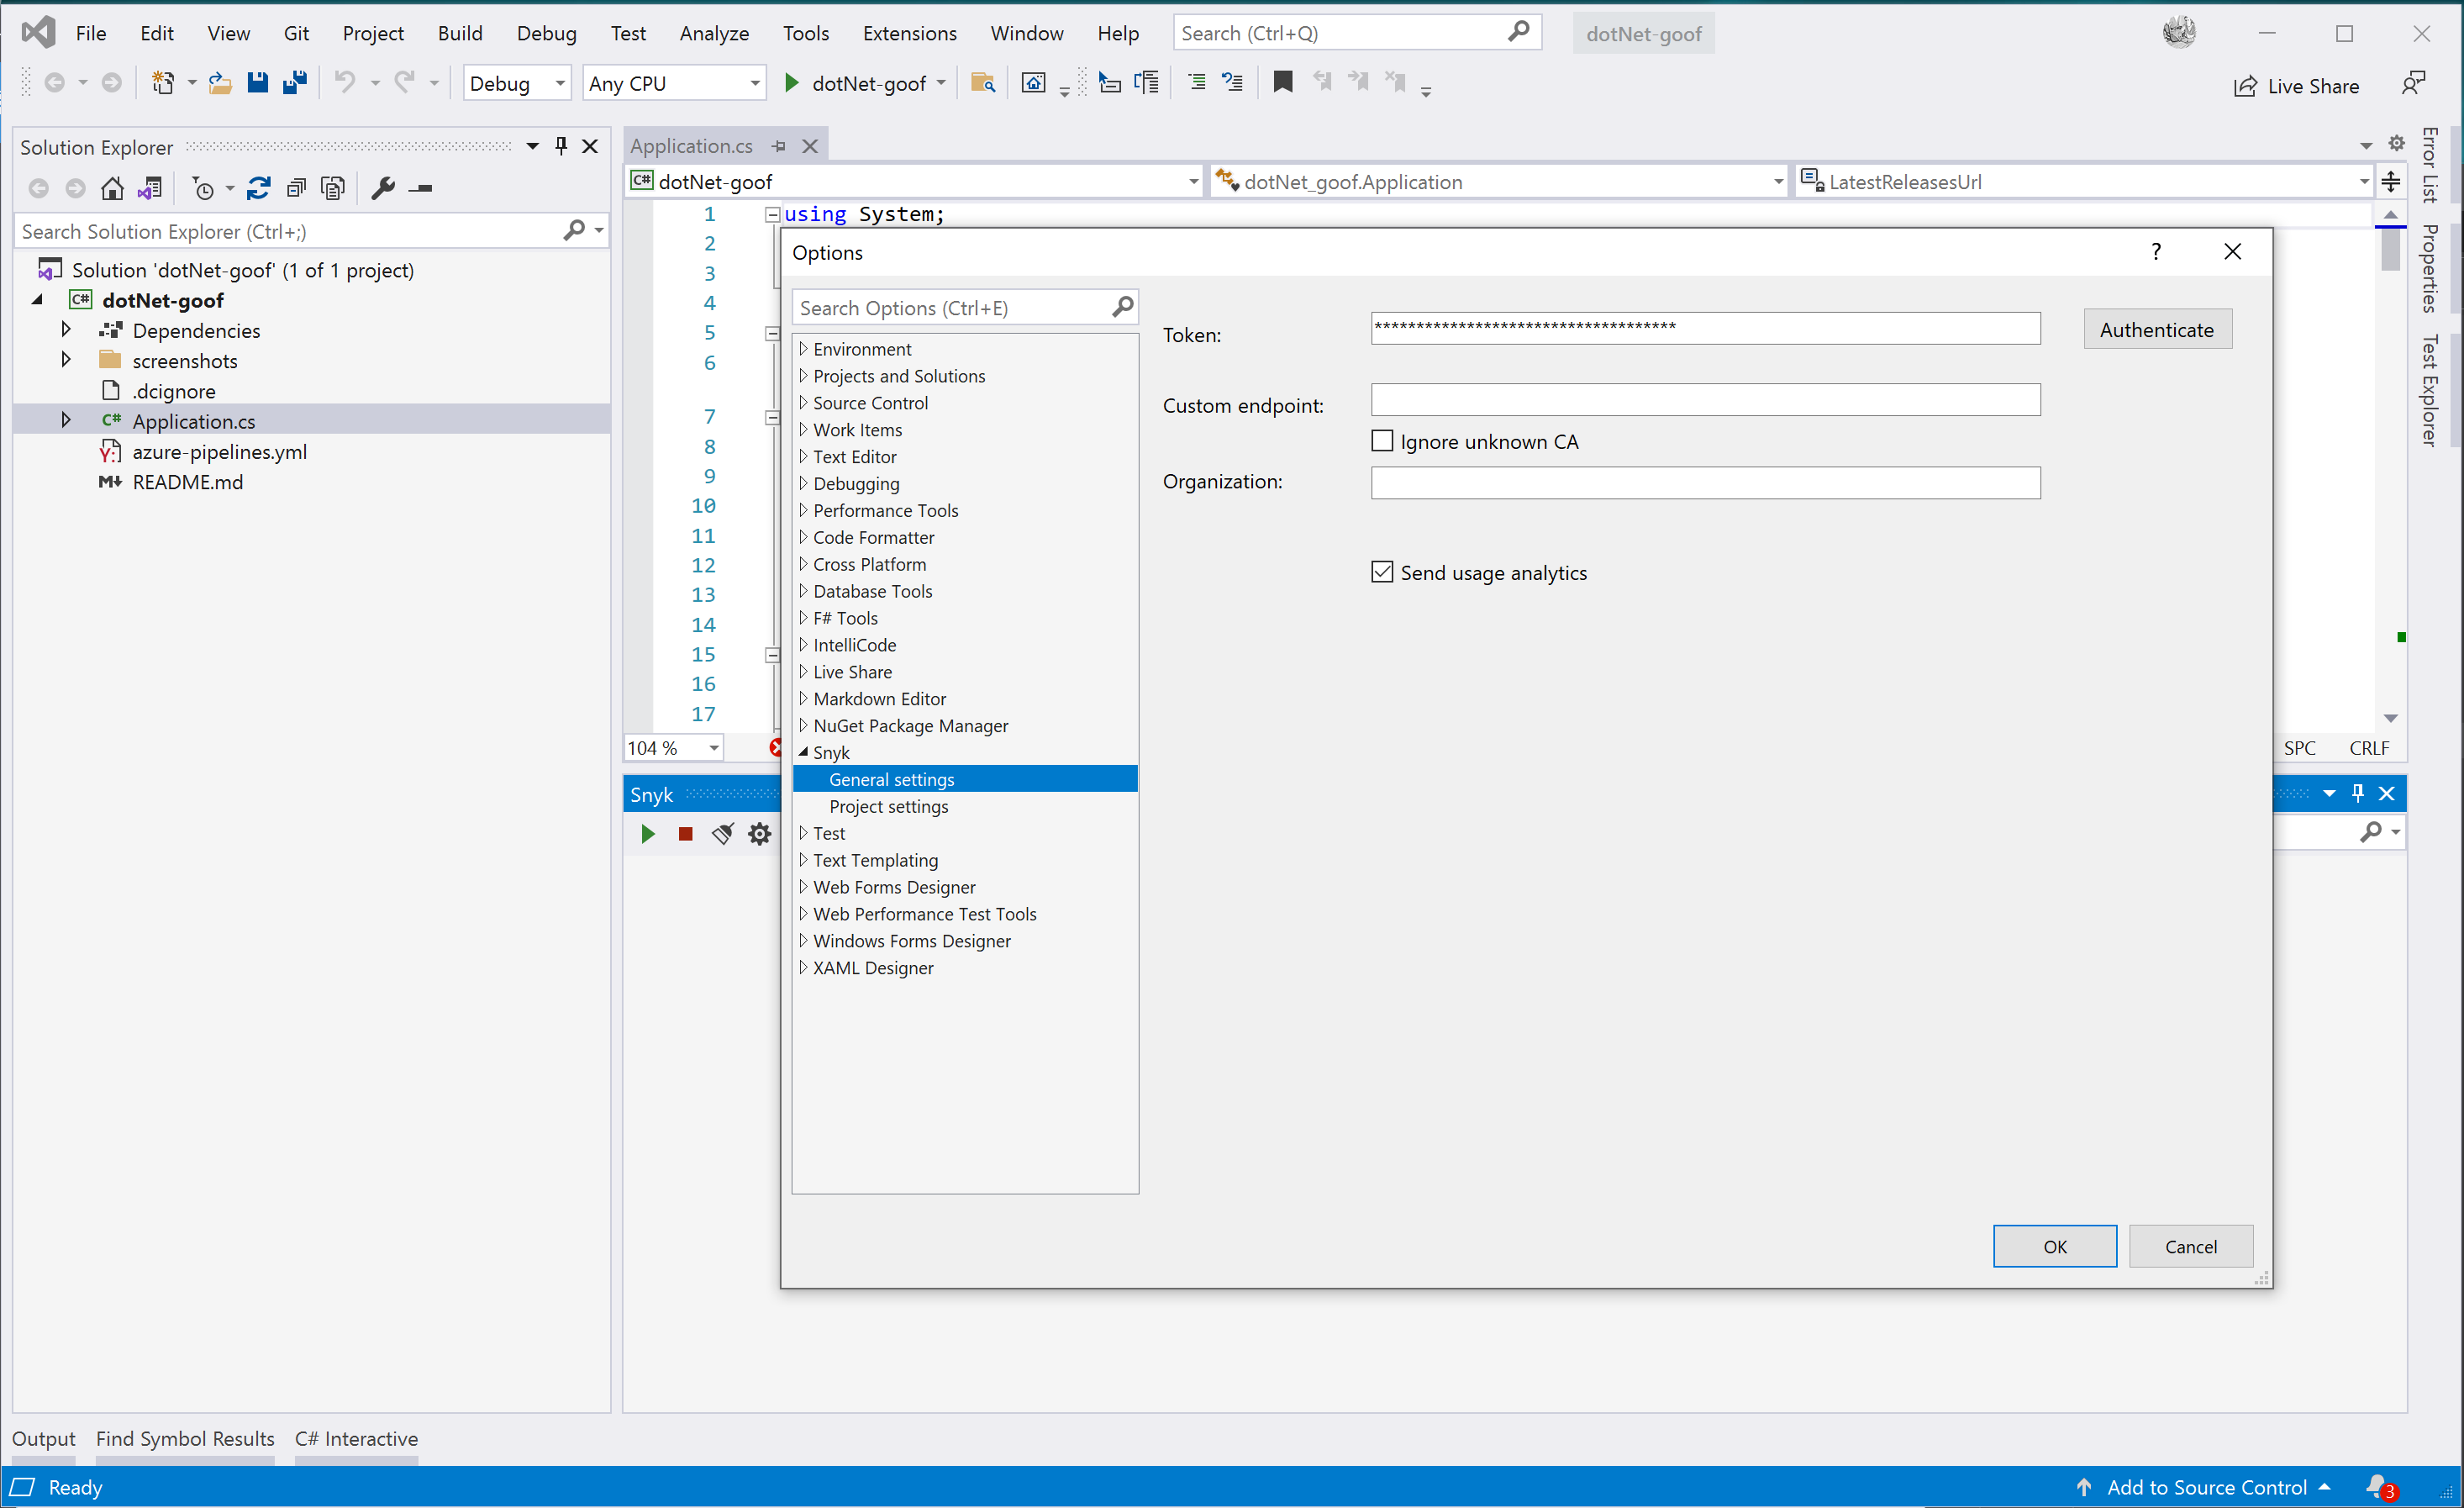Click the Organization input field
The width and height of the screenshot is (2464, 1508).
tap(1704, 483)
